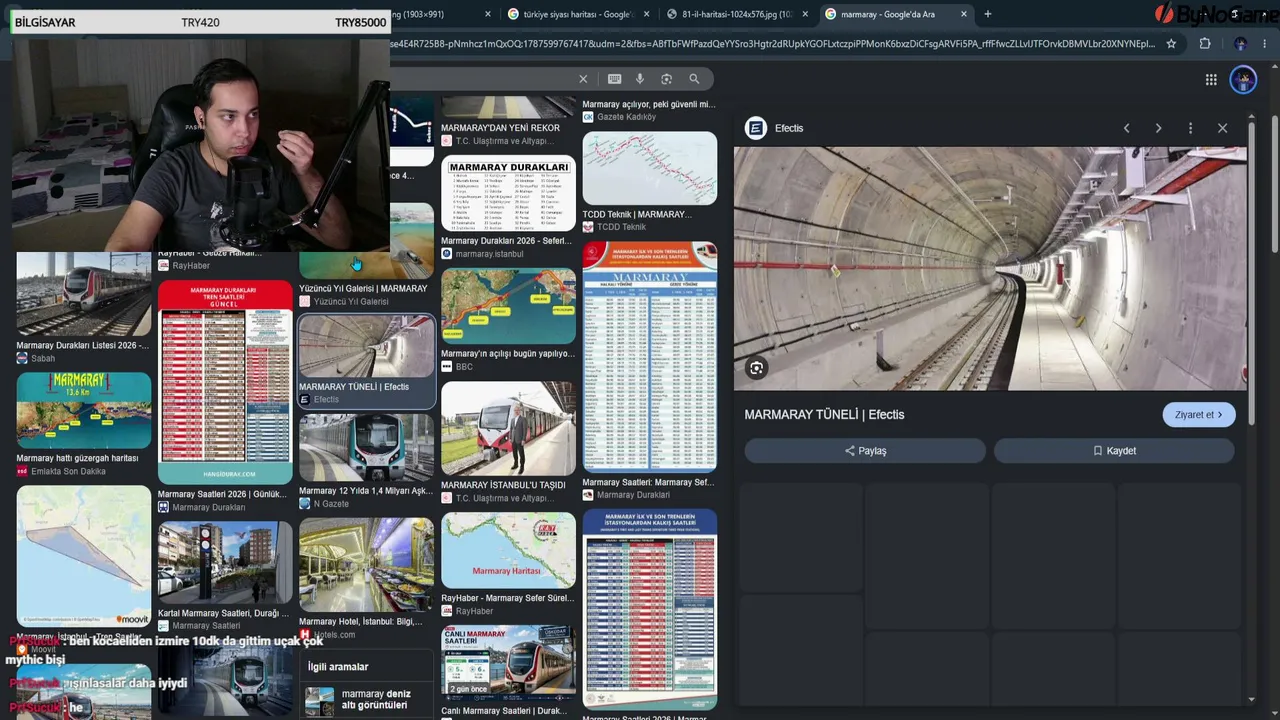The height and width of the screenshot is (720, 1280).
Task: Click the Yüzüncü Yıl Galerisi | MARMARAY caption
Action: point(363,289)
